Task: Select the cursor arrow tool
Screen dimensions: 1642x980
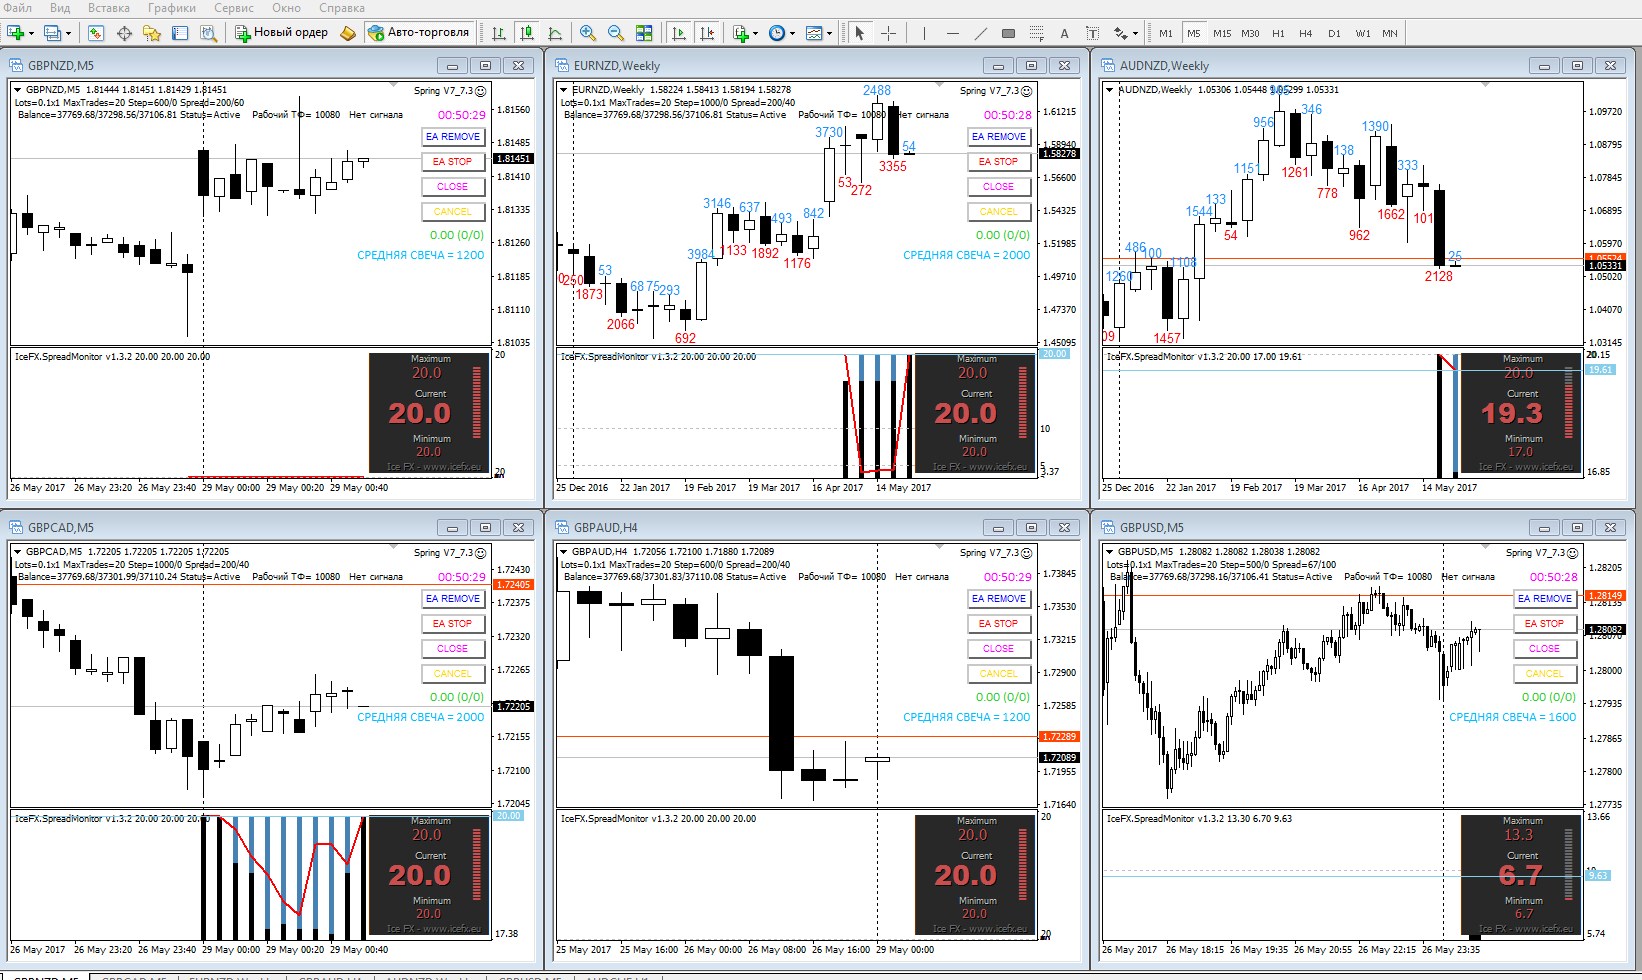Action: pyautogui.click(x=859, y=33)
